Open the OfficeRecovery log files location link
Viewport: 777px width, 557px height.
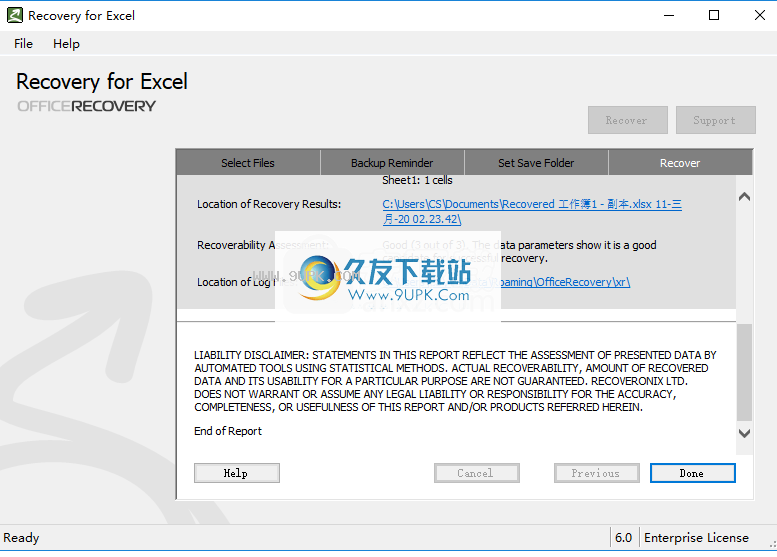click(x=565, y=282)
